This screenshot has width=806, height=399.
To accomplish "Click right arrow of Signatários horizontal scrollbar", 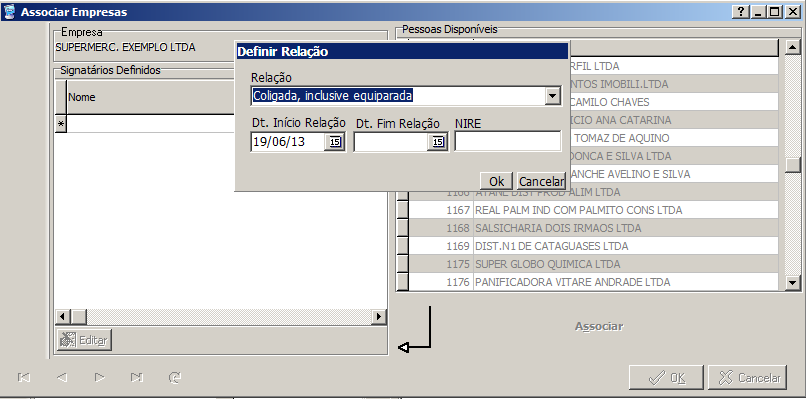I will point(379,316).
